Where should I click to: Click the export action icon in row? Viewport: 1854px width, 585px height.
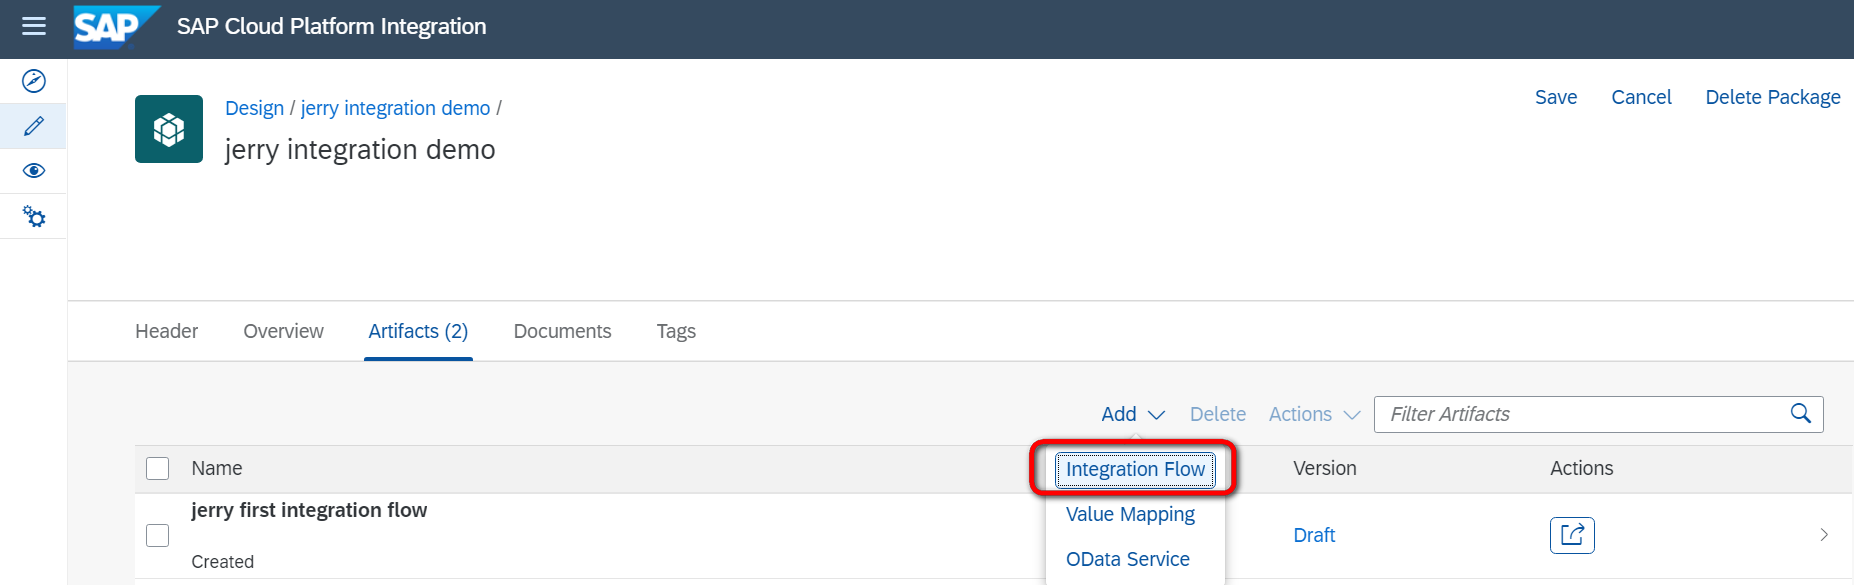tap(1571, 535)
